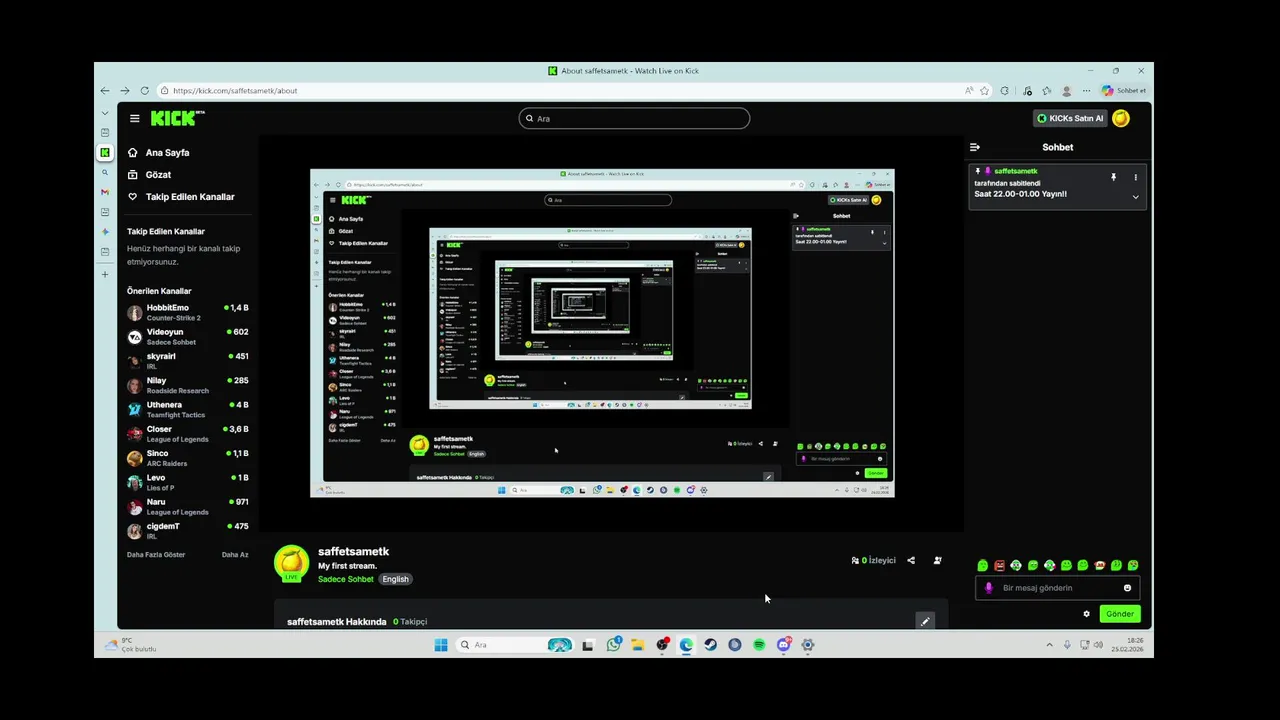Click the Bir mesaj gönderin chat input
The image size is (1280, 720).
pos(1059,588)
